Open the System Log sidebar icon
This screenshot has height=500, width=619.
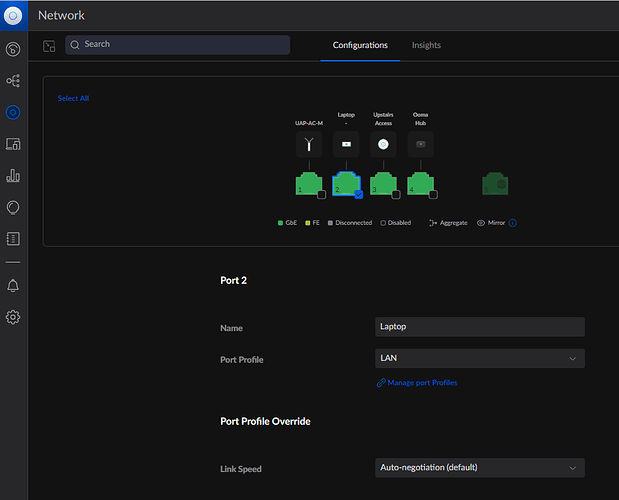pos(13,239)
